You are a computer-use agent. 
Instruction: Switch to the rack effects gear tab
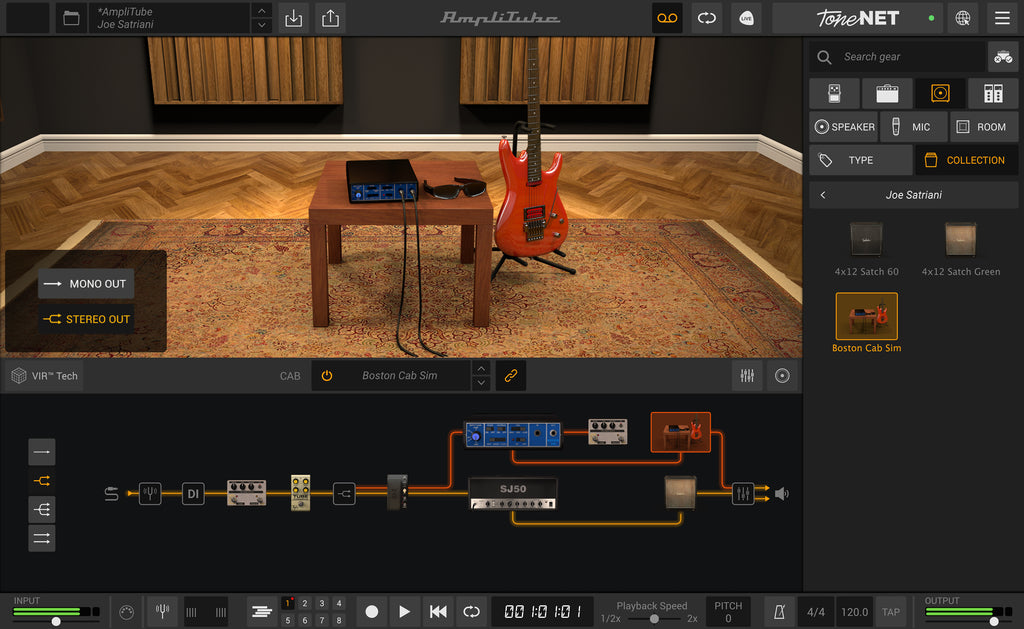[993, 93]
